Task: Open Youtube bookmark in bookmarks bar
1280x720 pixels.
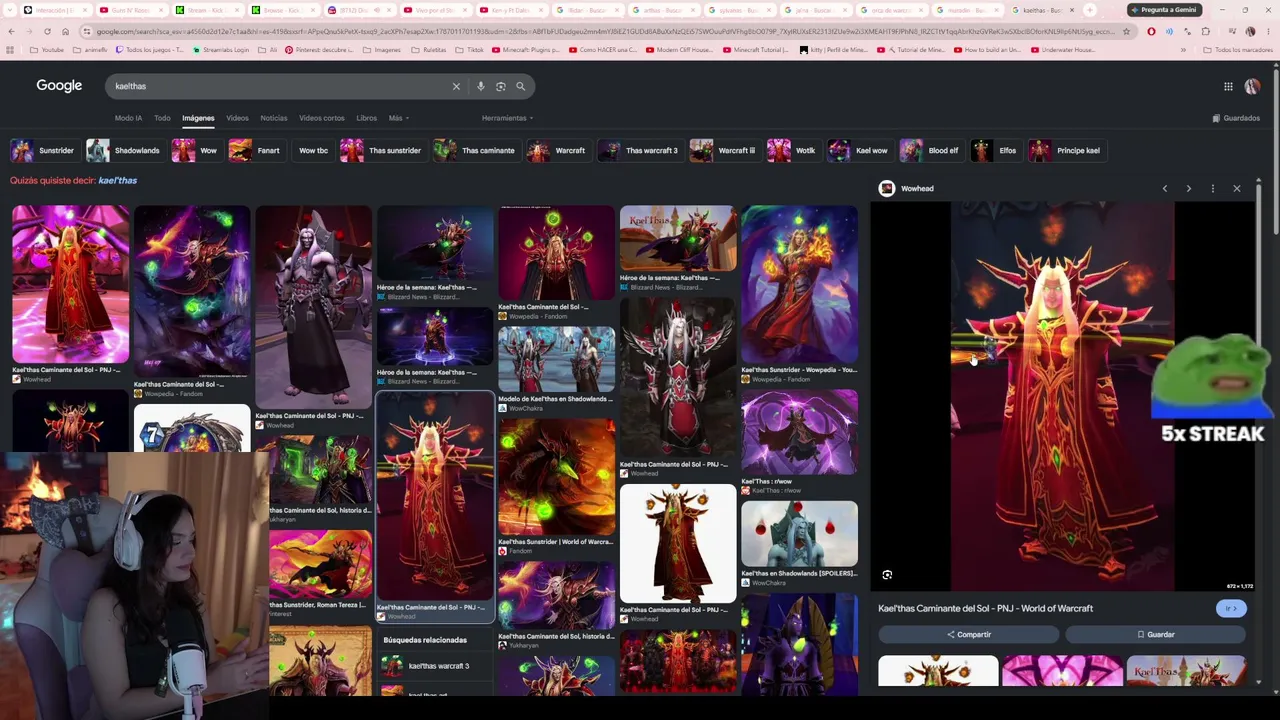Action: point(47,50)
